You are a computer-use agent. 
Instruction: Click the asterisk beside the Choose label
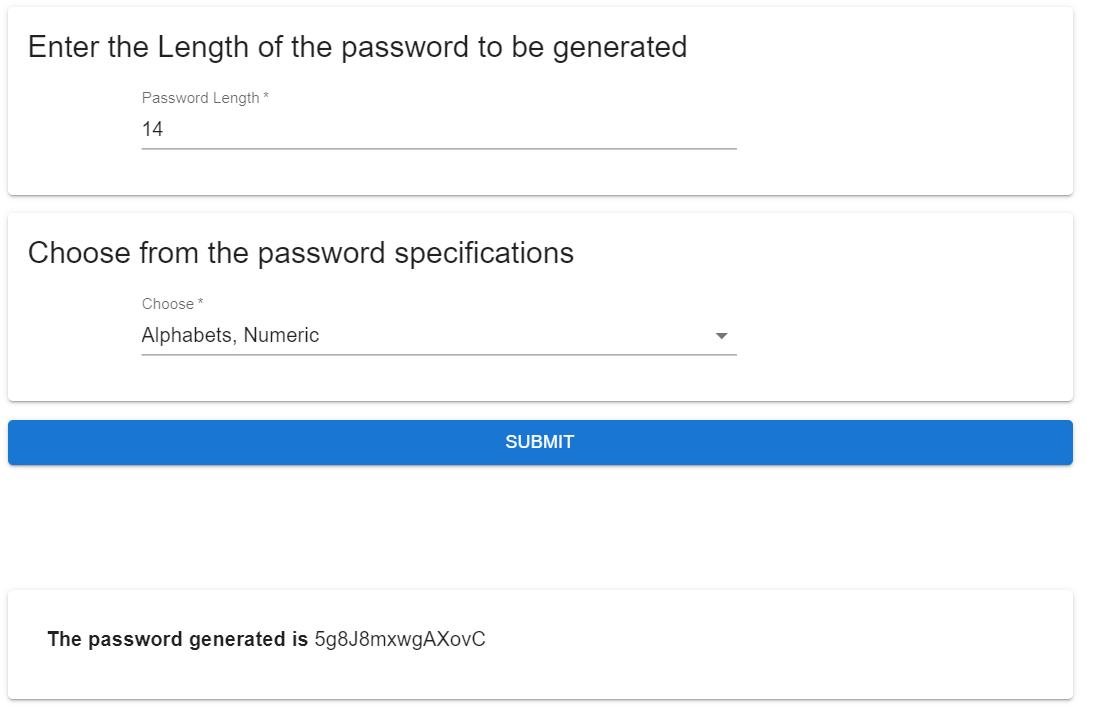tap(201, 304)
